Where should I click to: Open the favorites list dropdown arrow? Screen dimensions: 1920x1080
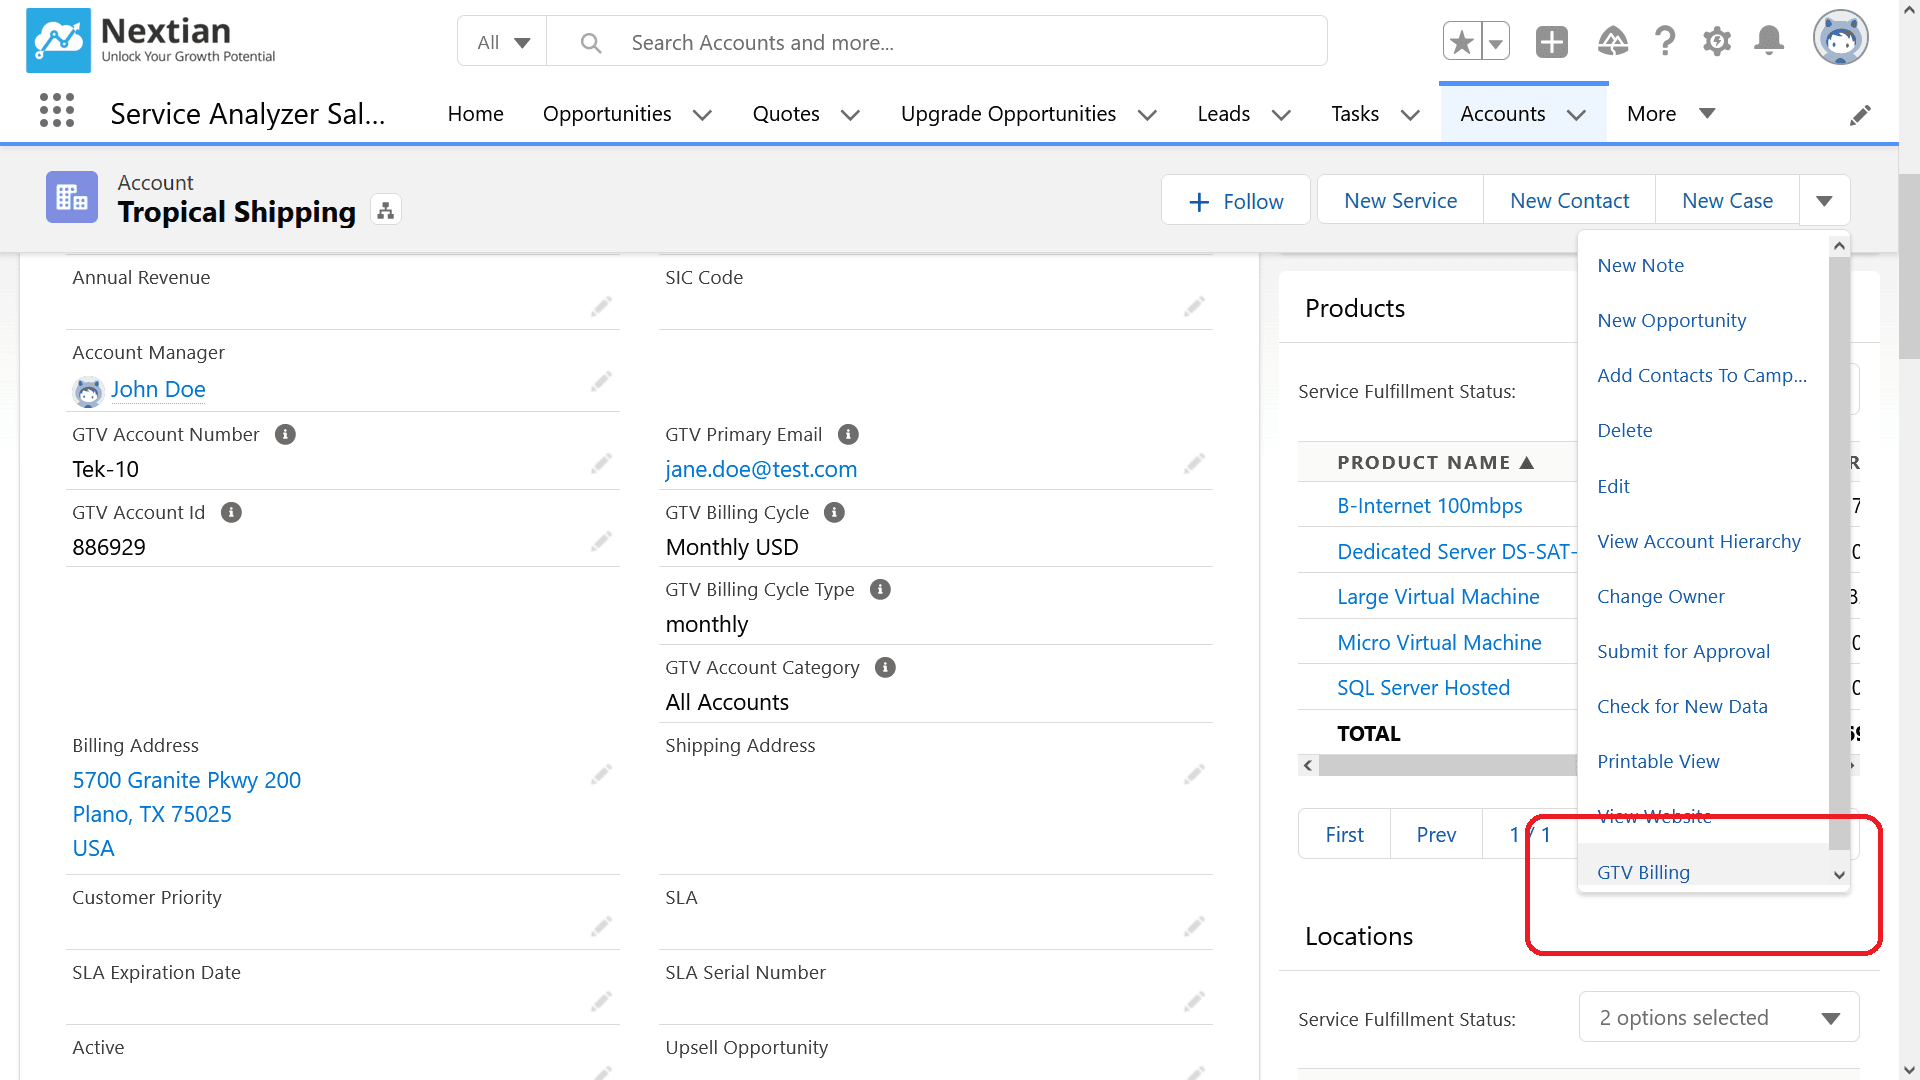coord(1496,42)
